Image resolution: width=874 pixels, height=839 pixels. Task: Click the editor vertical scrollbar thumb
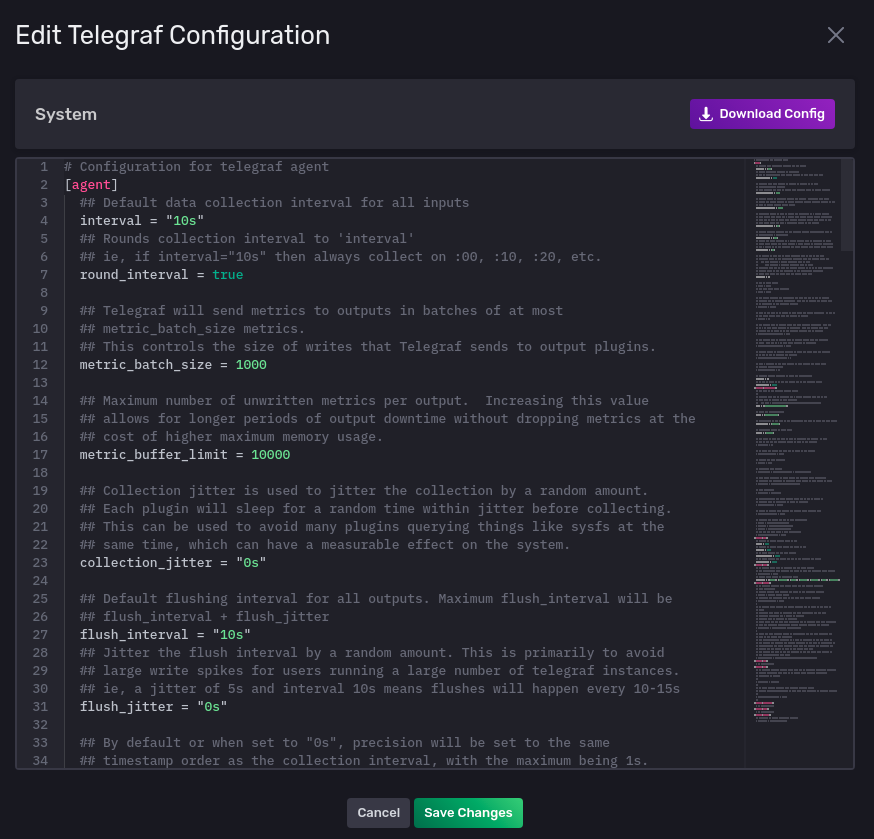click(847, 205)
